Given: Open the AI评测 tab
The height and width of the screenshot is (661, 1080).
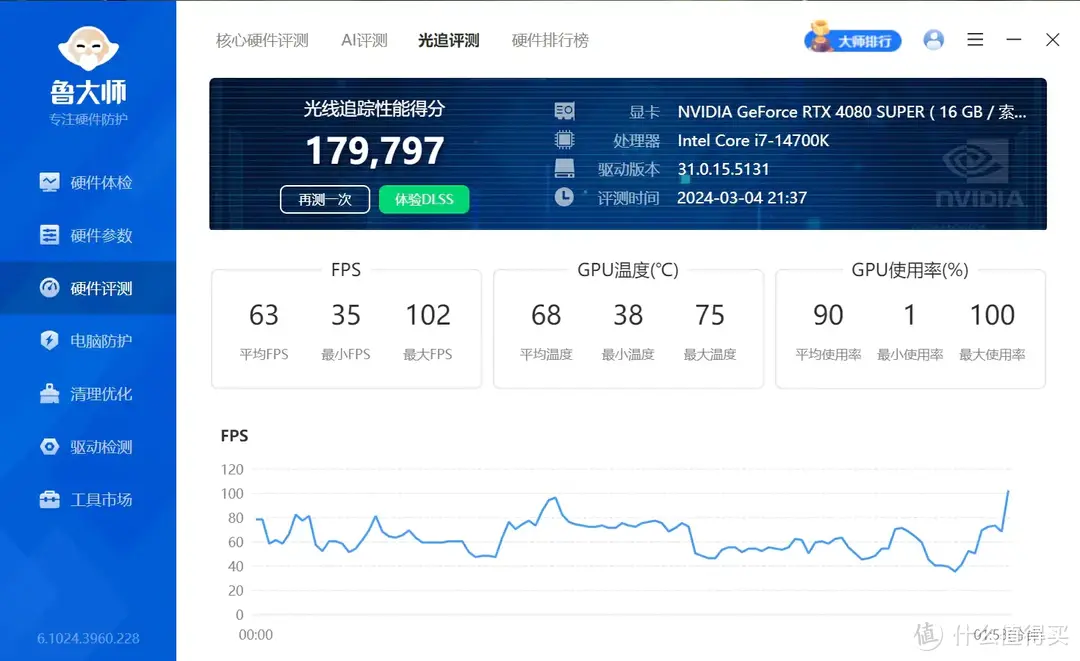Looking at the screenshot, I should click(363, 40).
